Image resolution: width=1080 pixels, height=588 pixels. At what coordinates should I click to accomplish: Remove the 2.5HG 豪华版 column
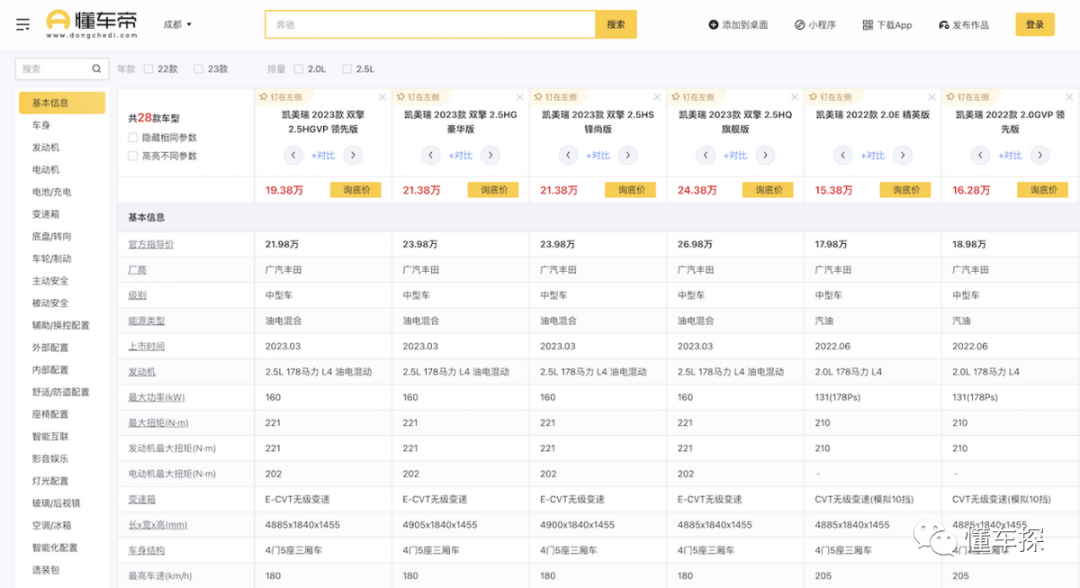point(520,97)
